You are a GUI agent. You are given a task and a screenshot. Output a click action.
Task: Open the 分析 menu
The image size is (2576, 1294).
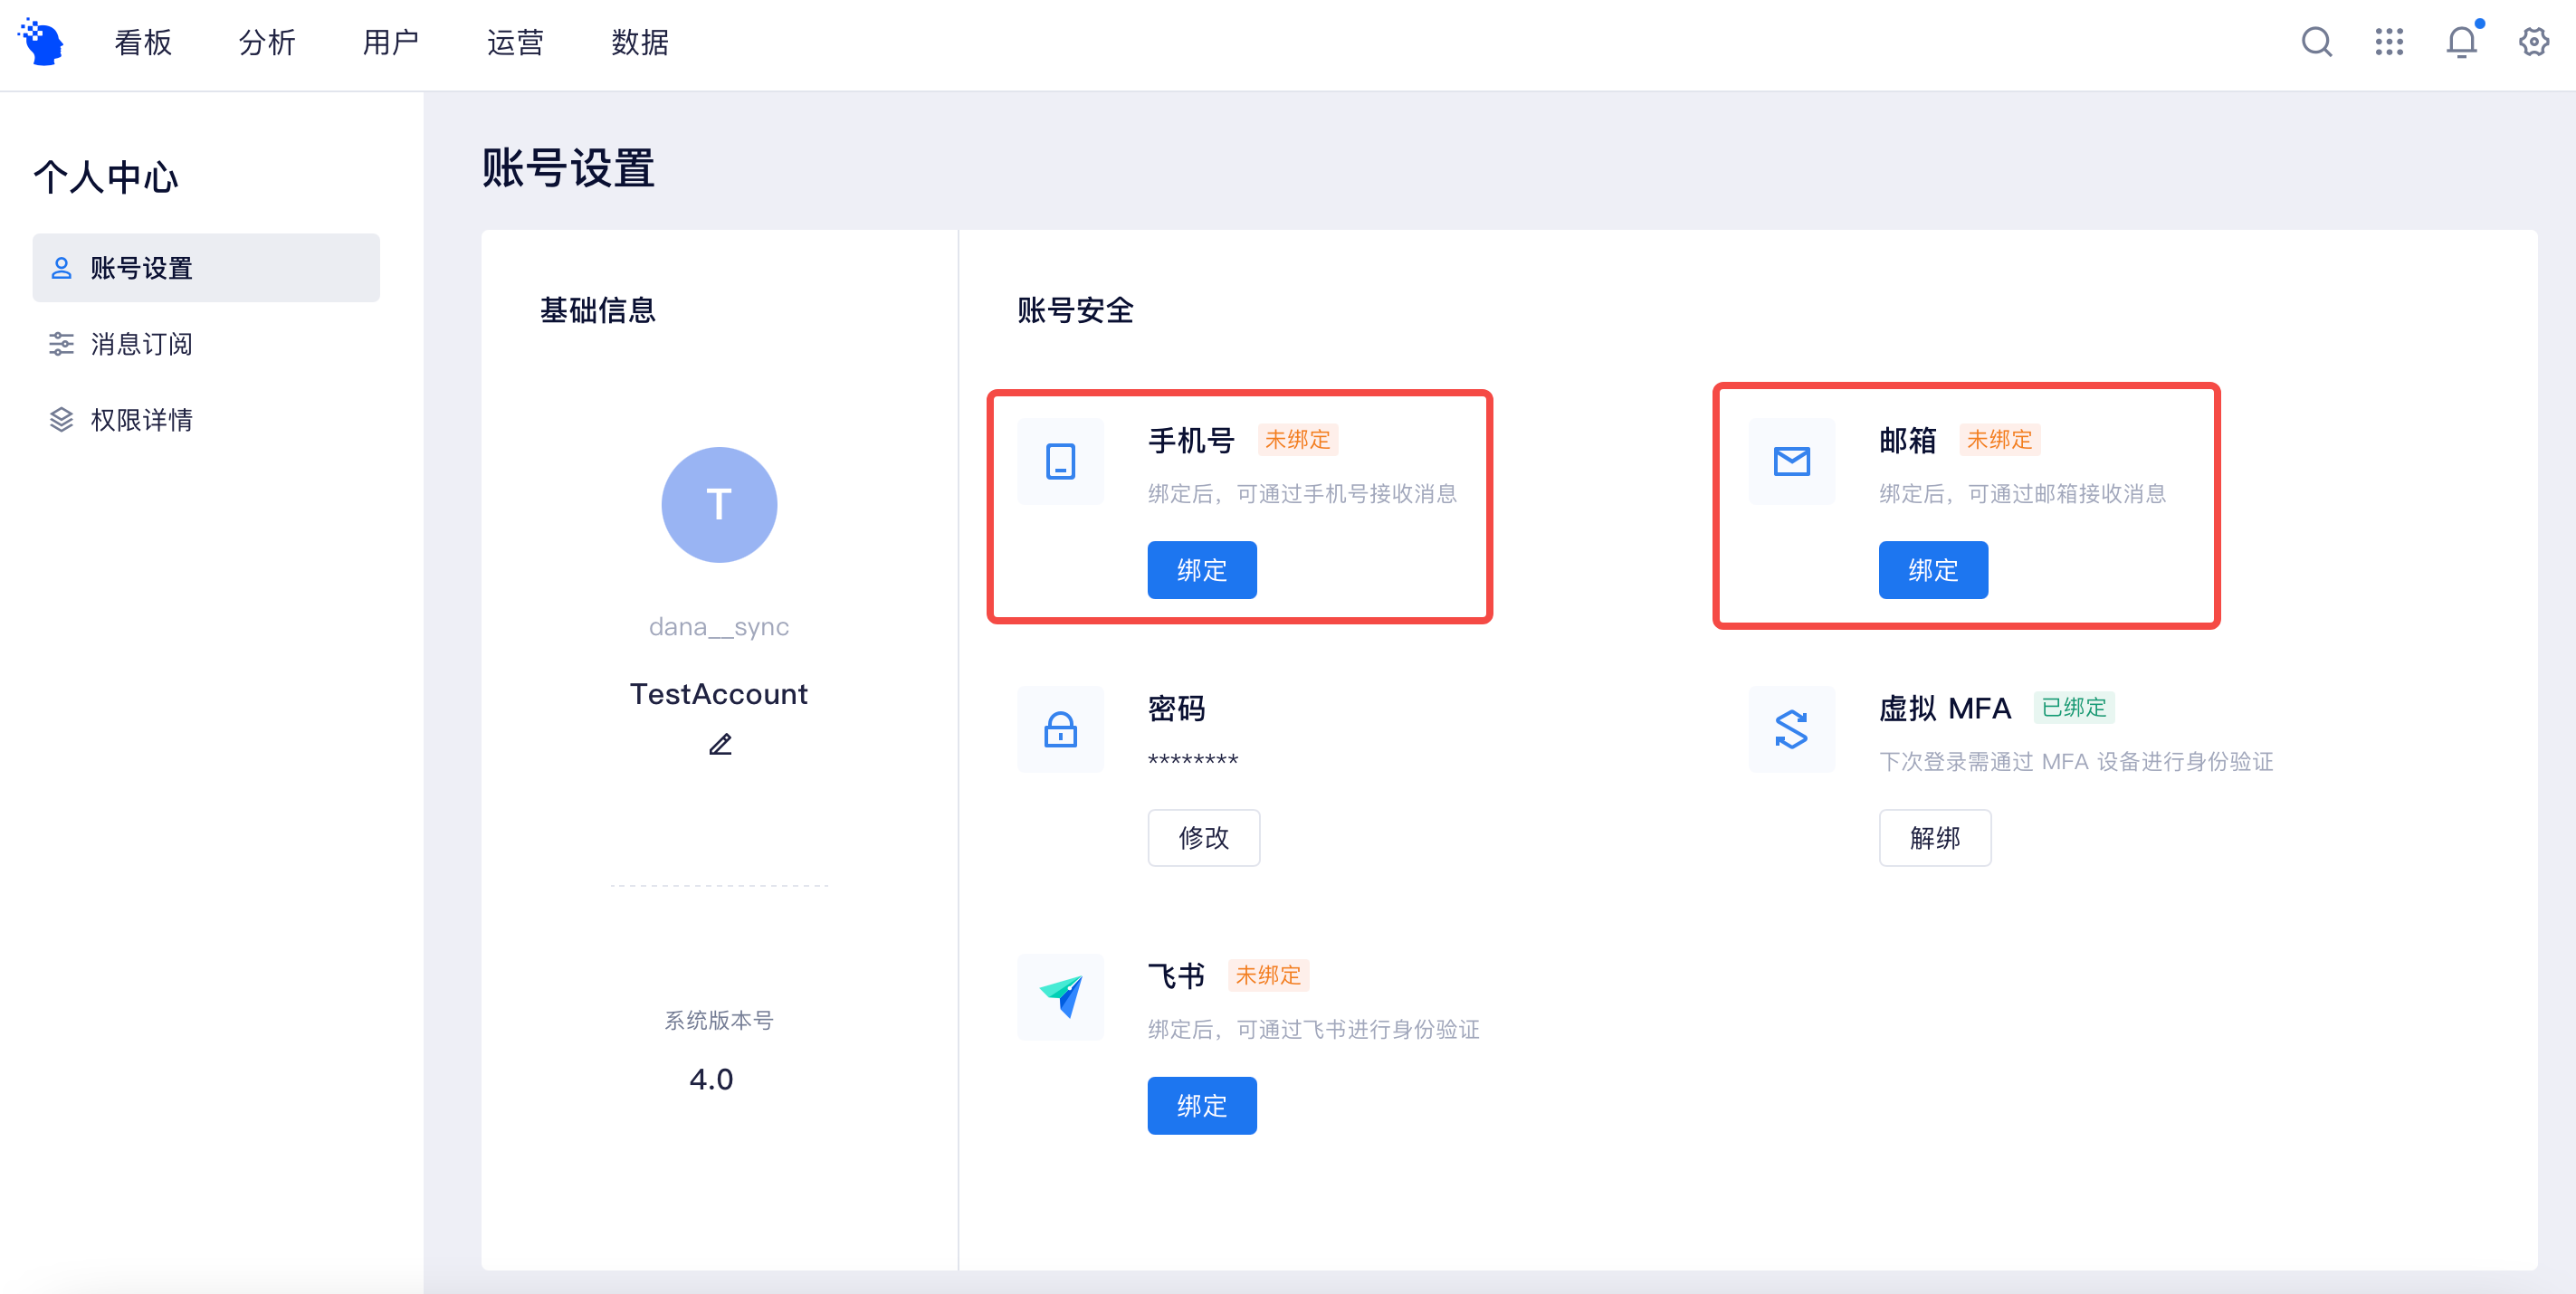267,43
